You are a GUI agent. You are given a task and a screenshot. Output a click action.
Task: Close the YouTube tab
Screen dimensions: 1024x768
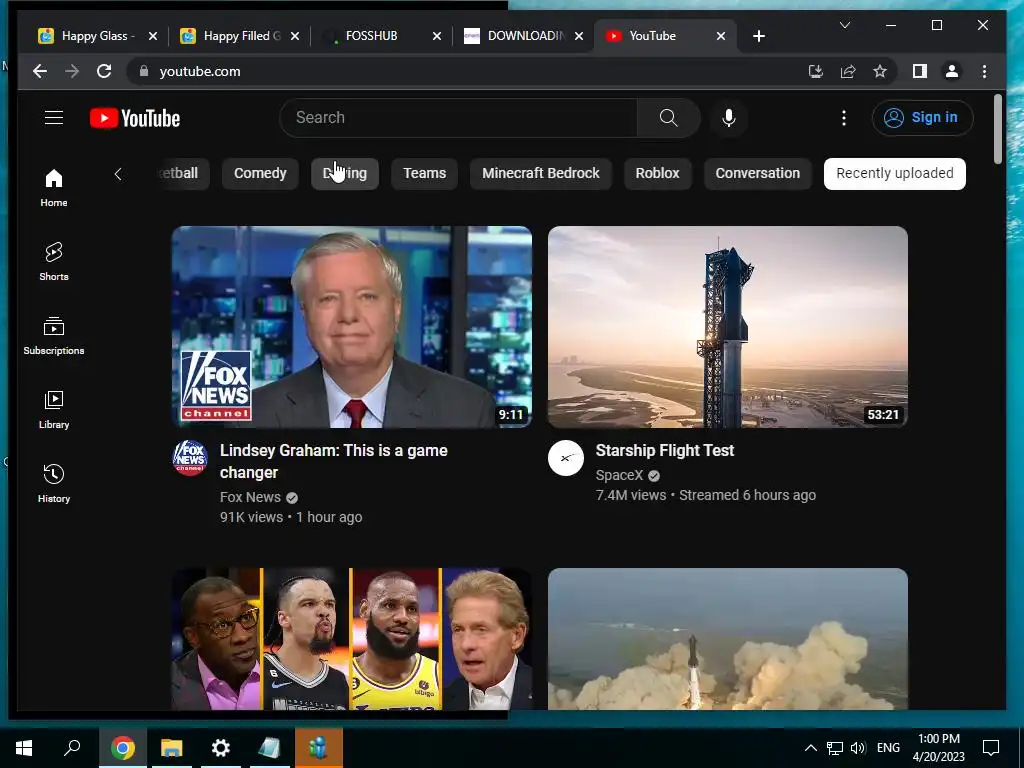pyautogui.click(x=721, y=36)
